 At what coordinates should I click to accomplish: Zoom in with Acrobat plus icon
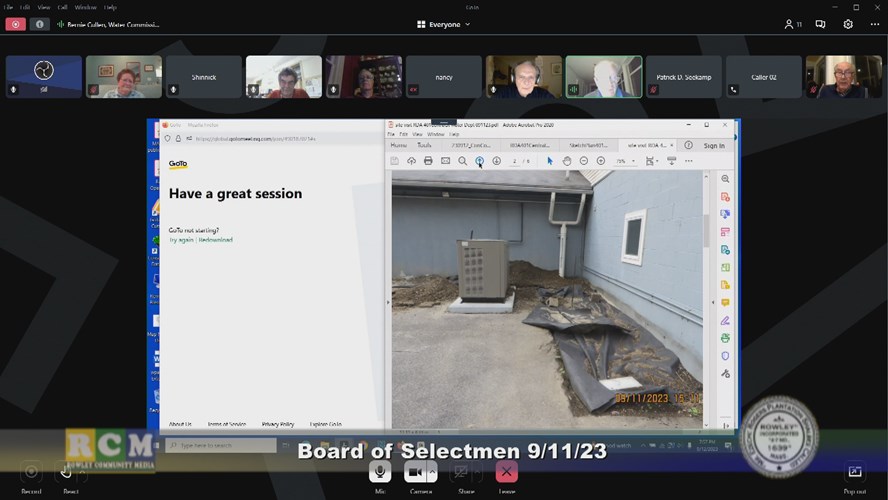[601, 161]
